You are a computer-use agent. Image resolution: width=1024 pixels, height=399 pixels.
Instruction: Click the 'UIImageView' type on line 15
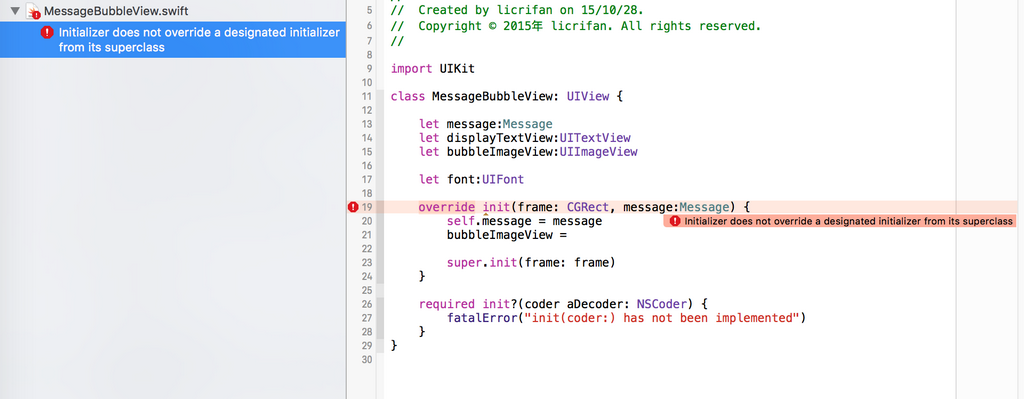598,152
